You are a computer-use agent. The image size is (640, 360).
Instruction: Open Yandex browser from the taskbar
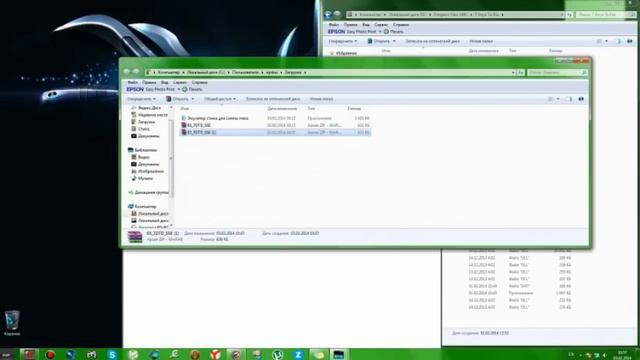click(x=216, y=355)
